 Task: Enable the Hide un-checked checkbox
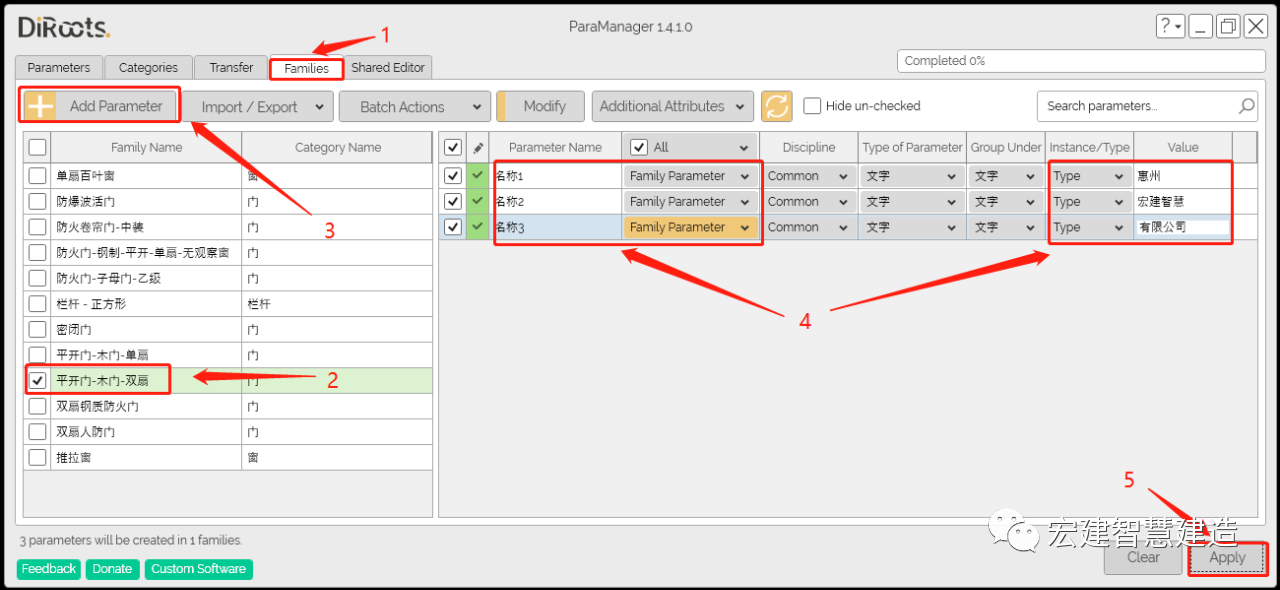[813, 106]
